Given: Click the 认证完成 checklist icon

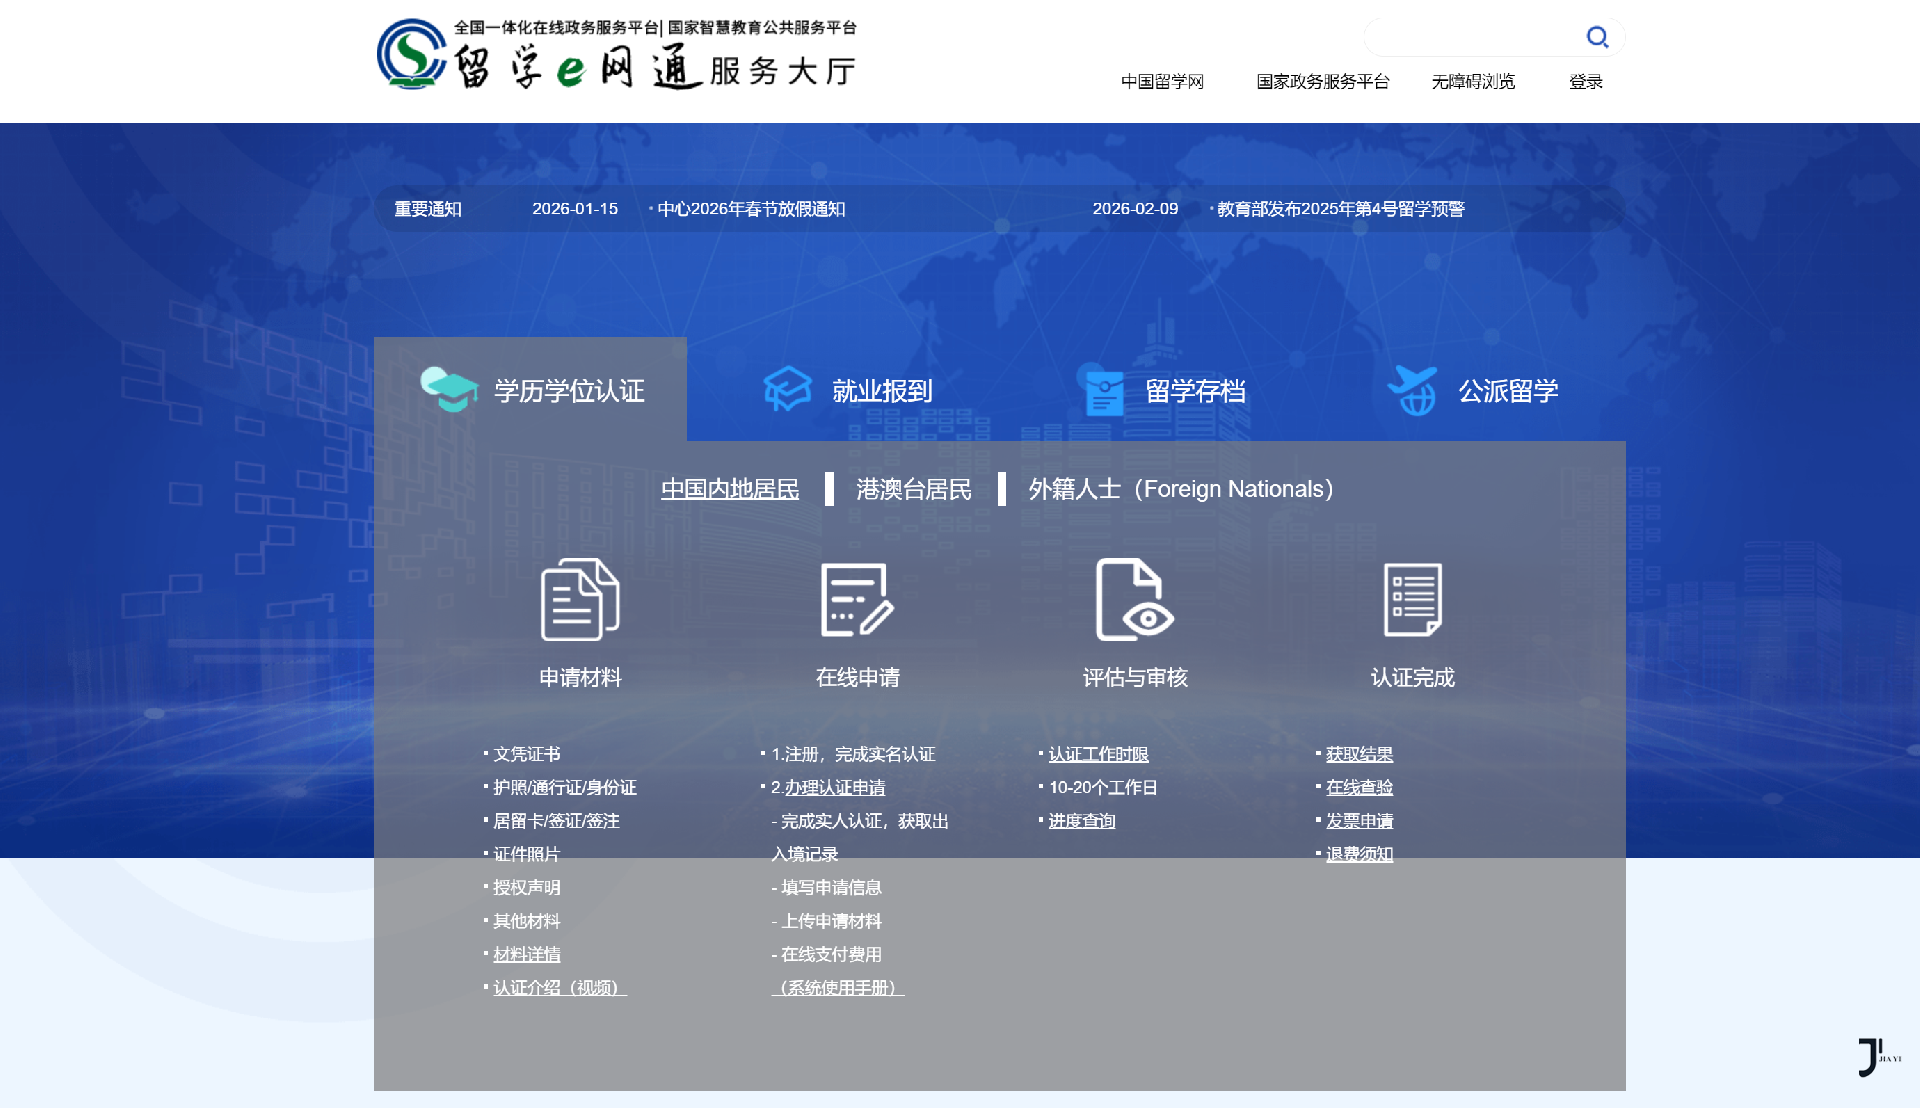Looking at the screenshot, I should pyautogui.click(x=1413, y=598).
